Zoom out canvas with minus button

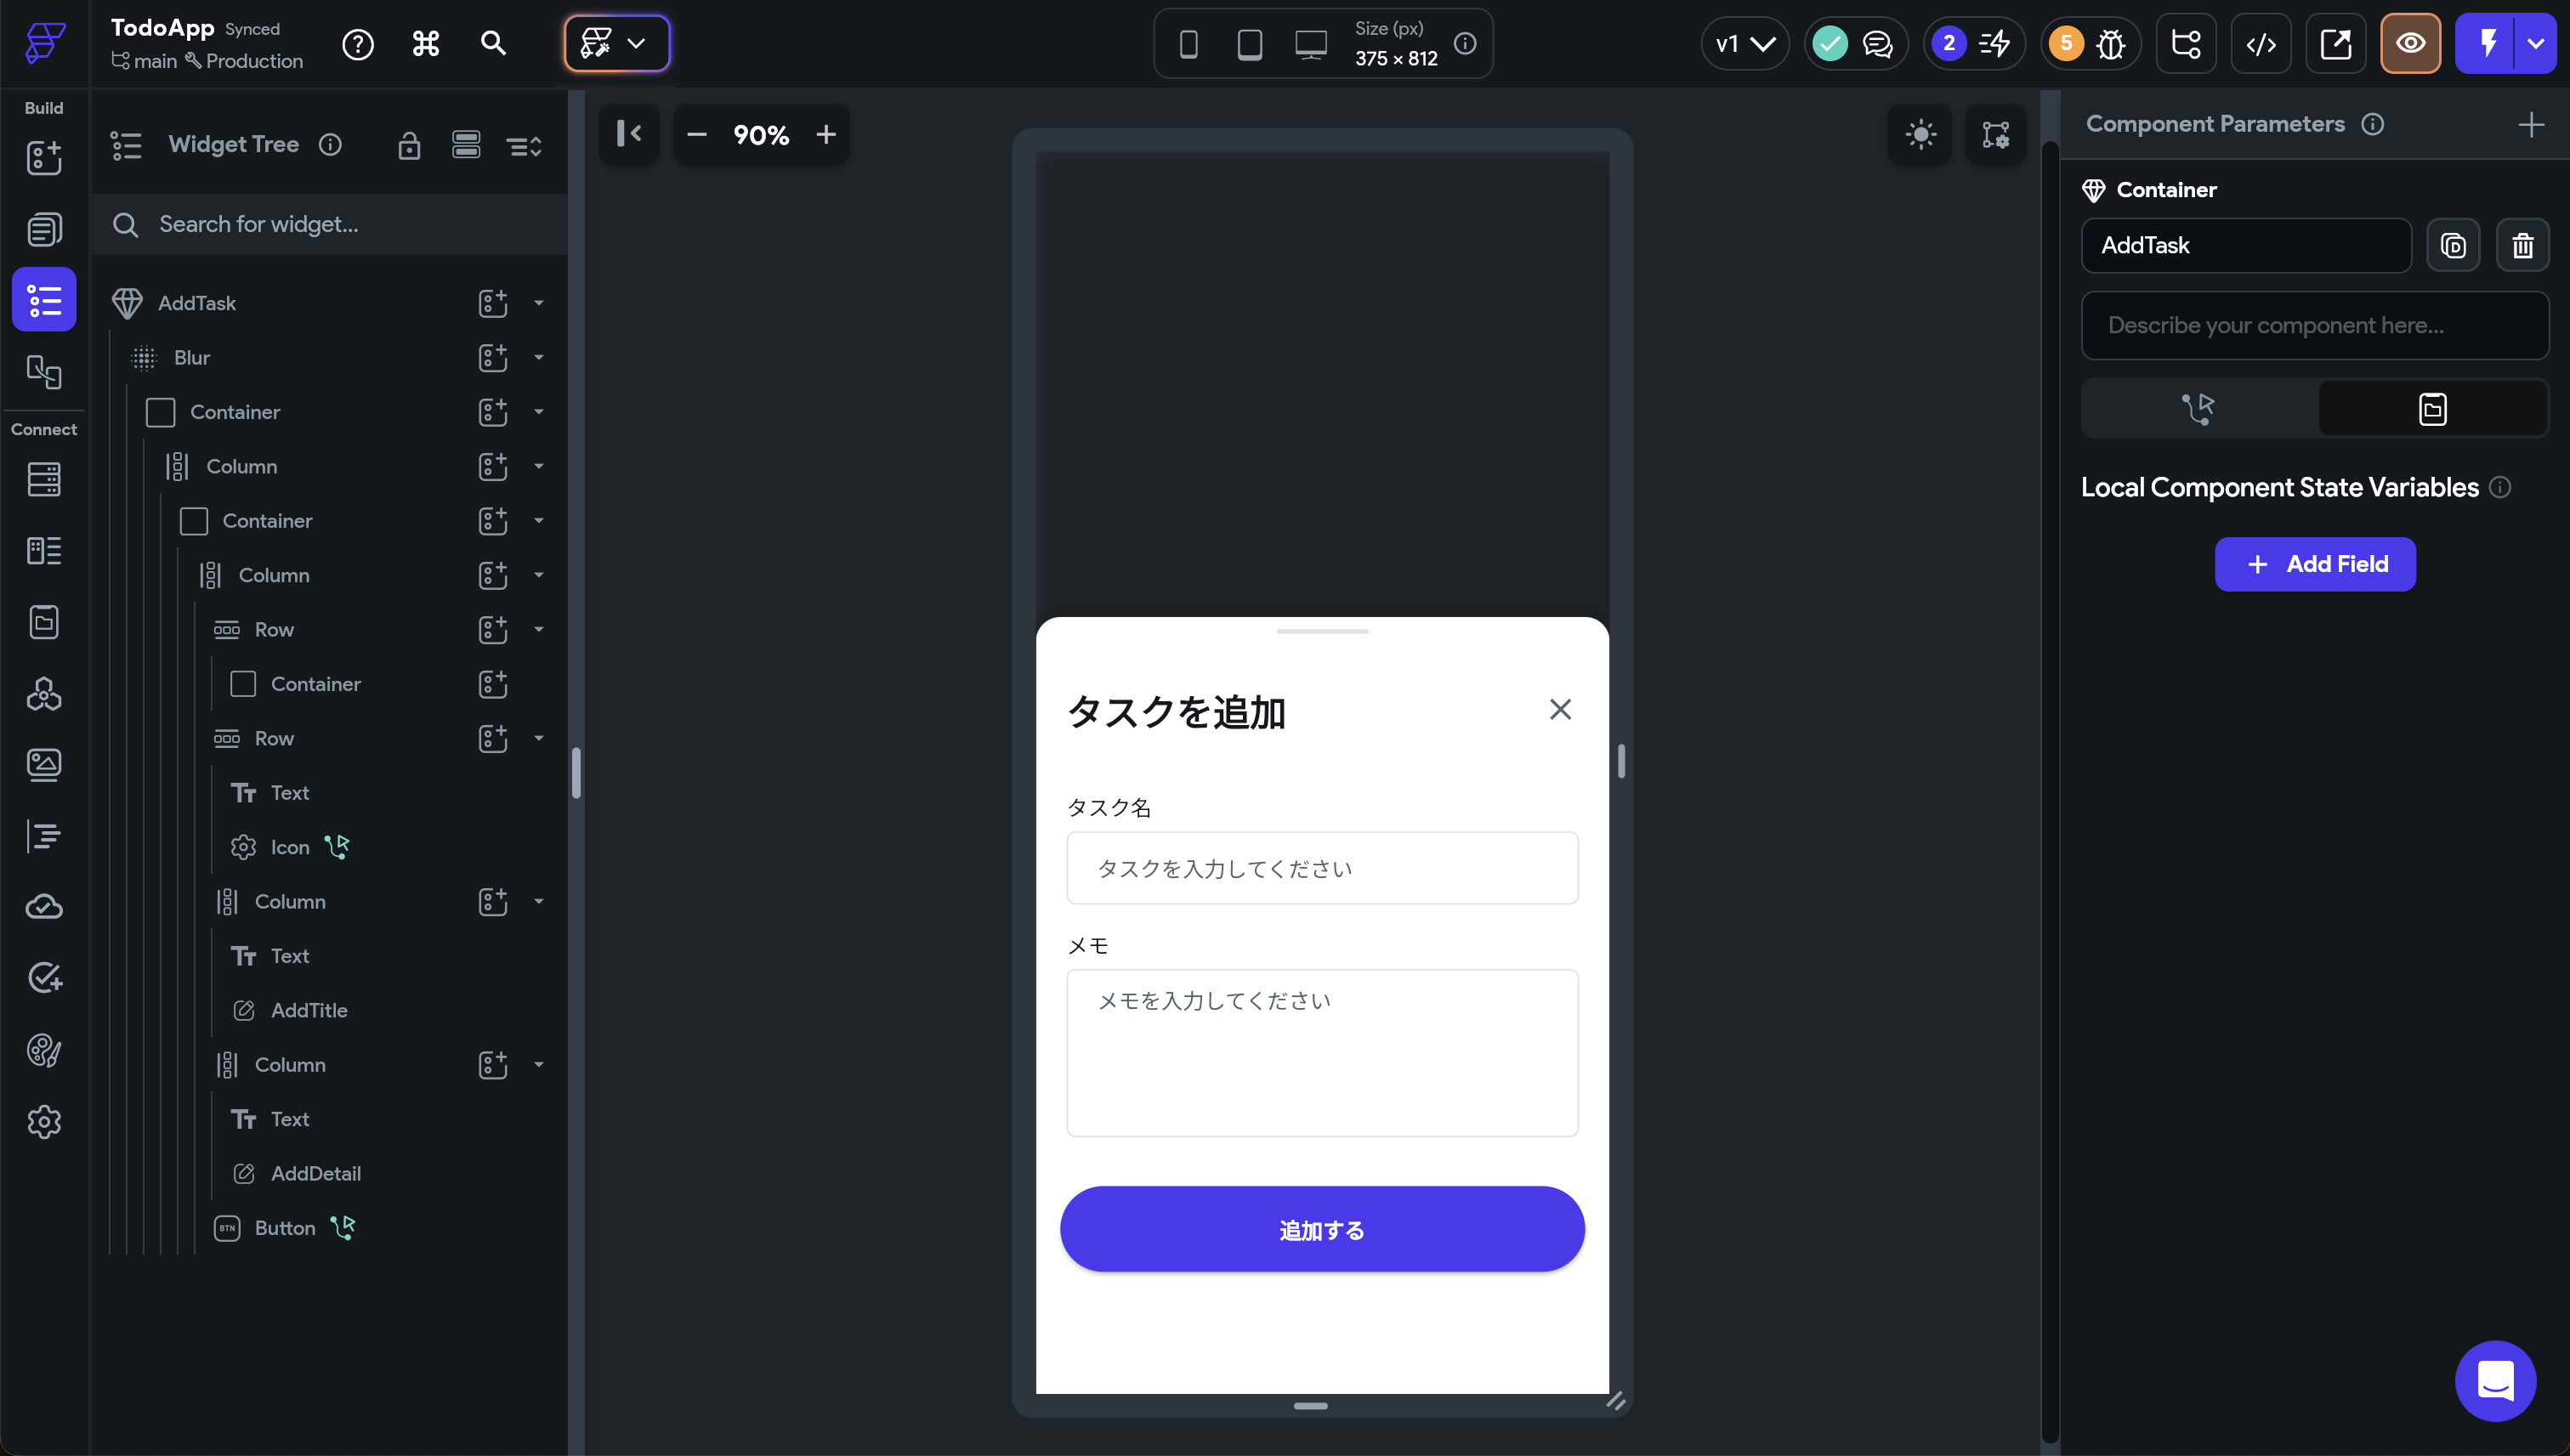coord(697,134)
